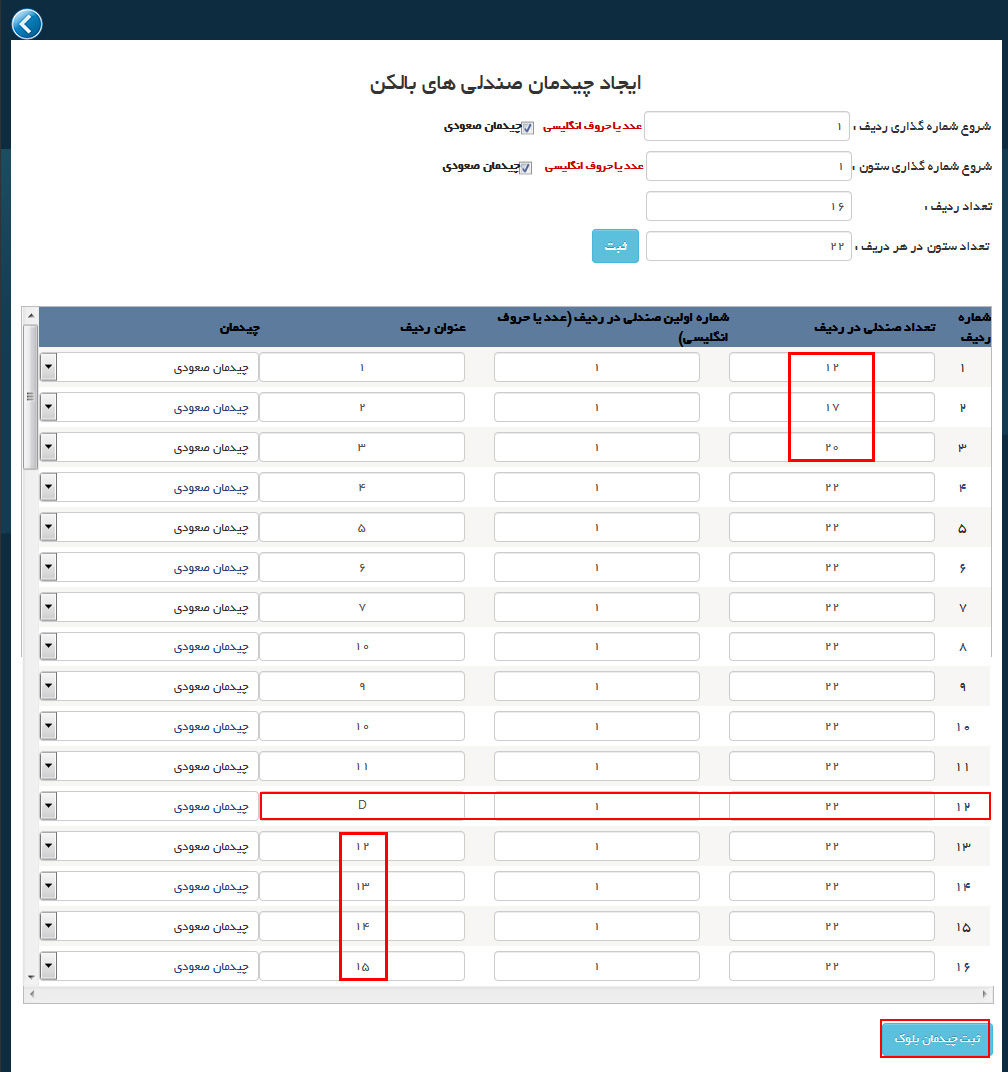This screenshot has width=1008, height=1072.
Task: Open arrangement dropdown for row 7
Action: pos(48,607)
